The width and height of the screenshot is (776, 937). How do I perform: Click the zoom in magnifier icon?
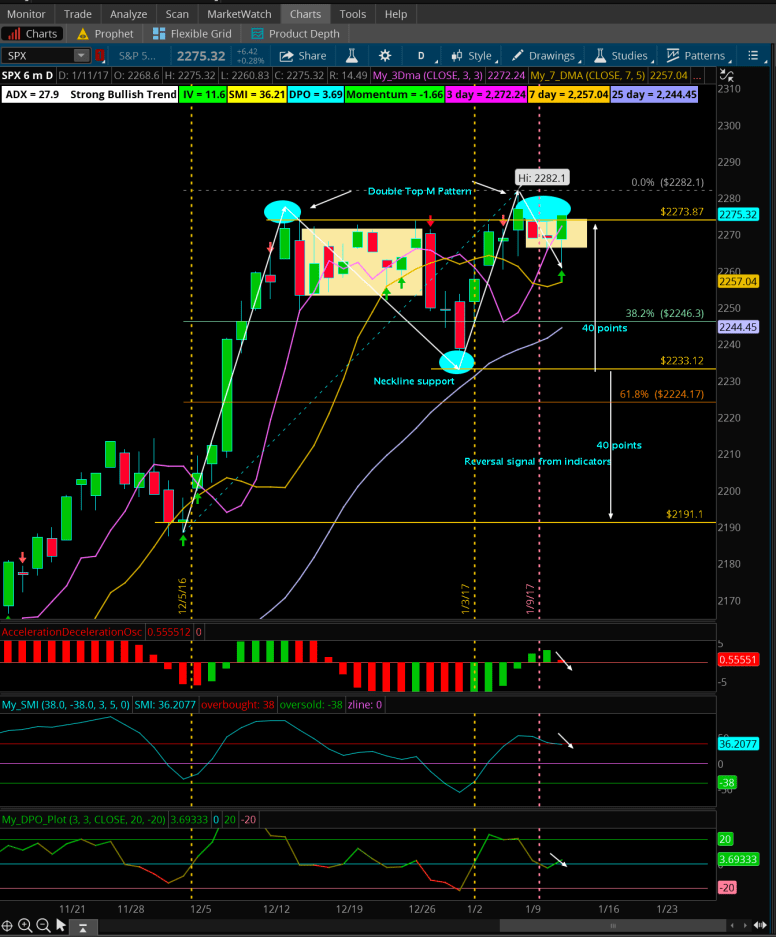[x=25, y=925]
